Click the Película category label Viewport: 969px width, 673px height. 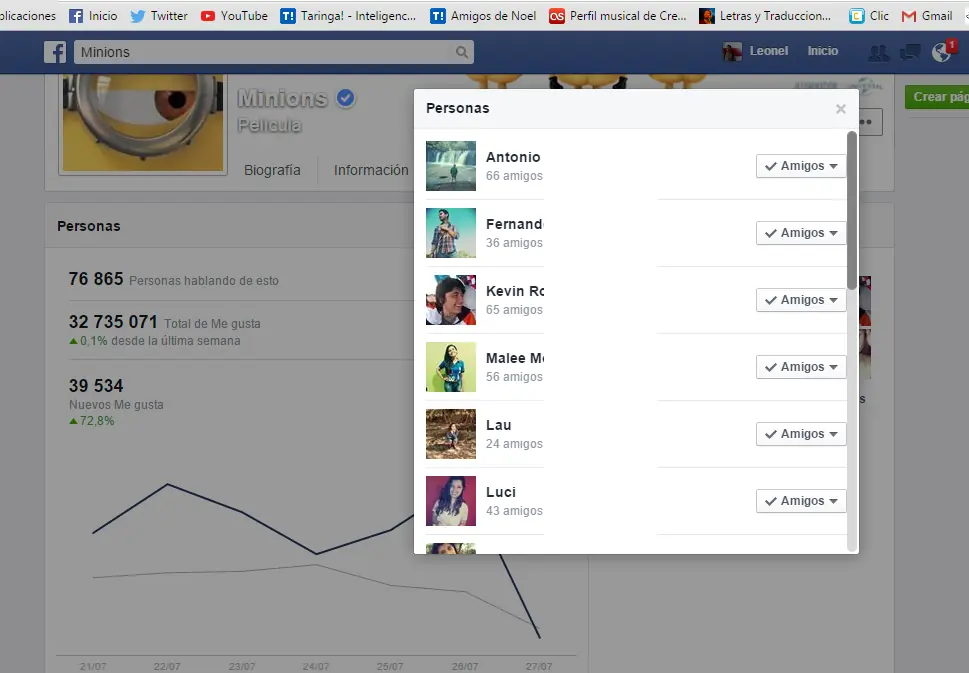coord(269,125)
